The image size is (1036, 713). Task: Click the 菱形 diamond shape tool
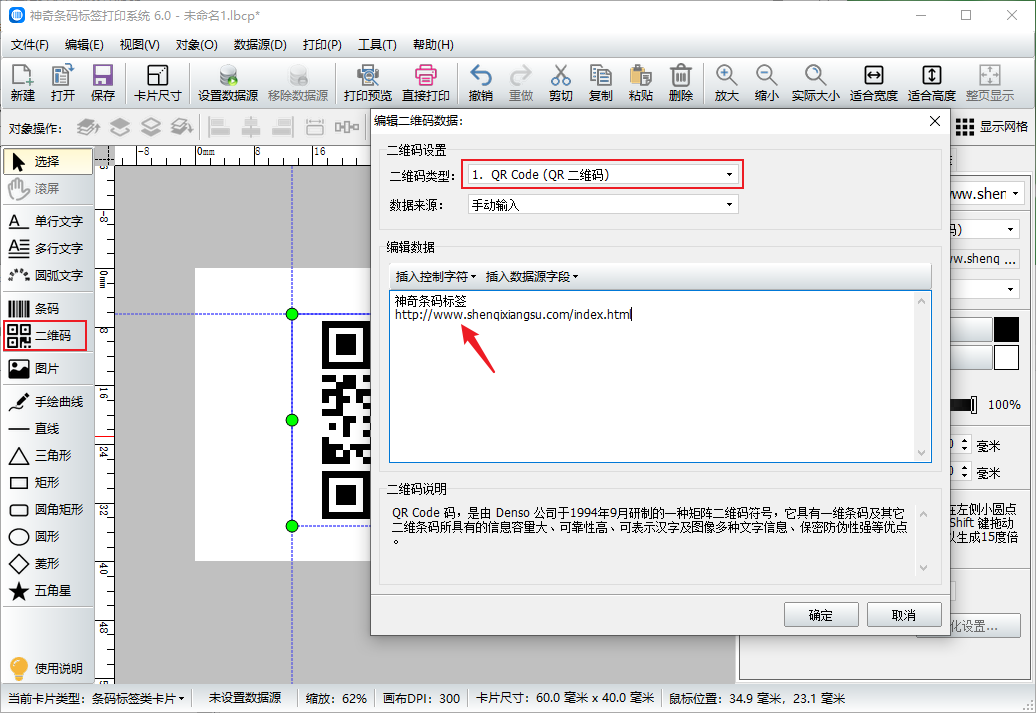[x=46, y=564]
